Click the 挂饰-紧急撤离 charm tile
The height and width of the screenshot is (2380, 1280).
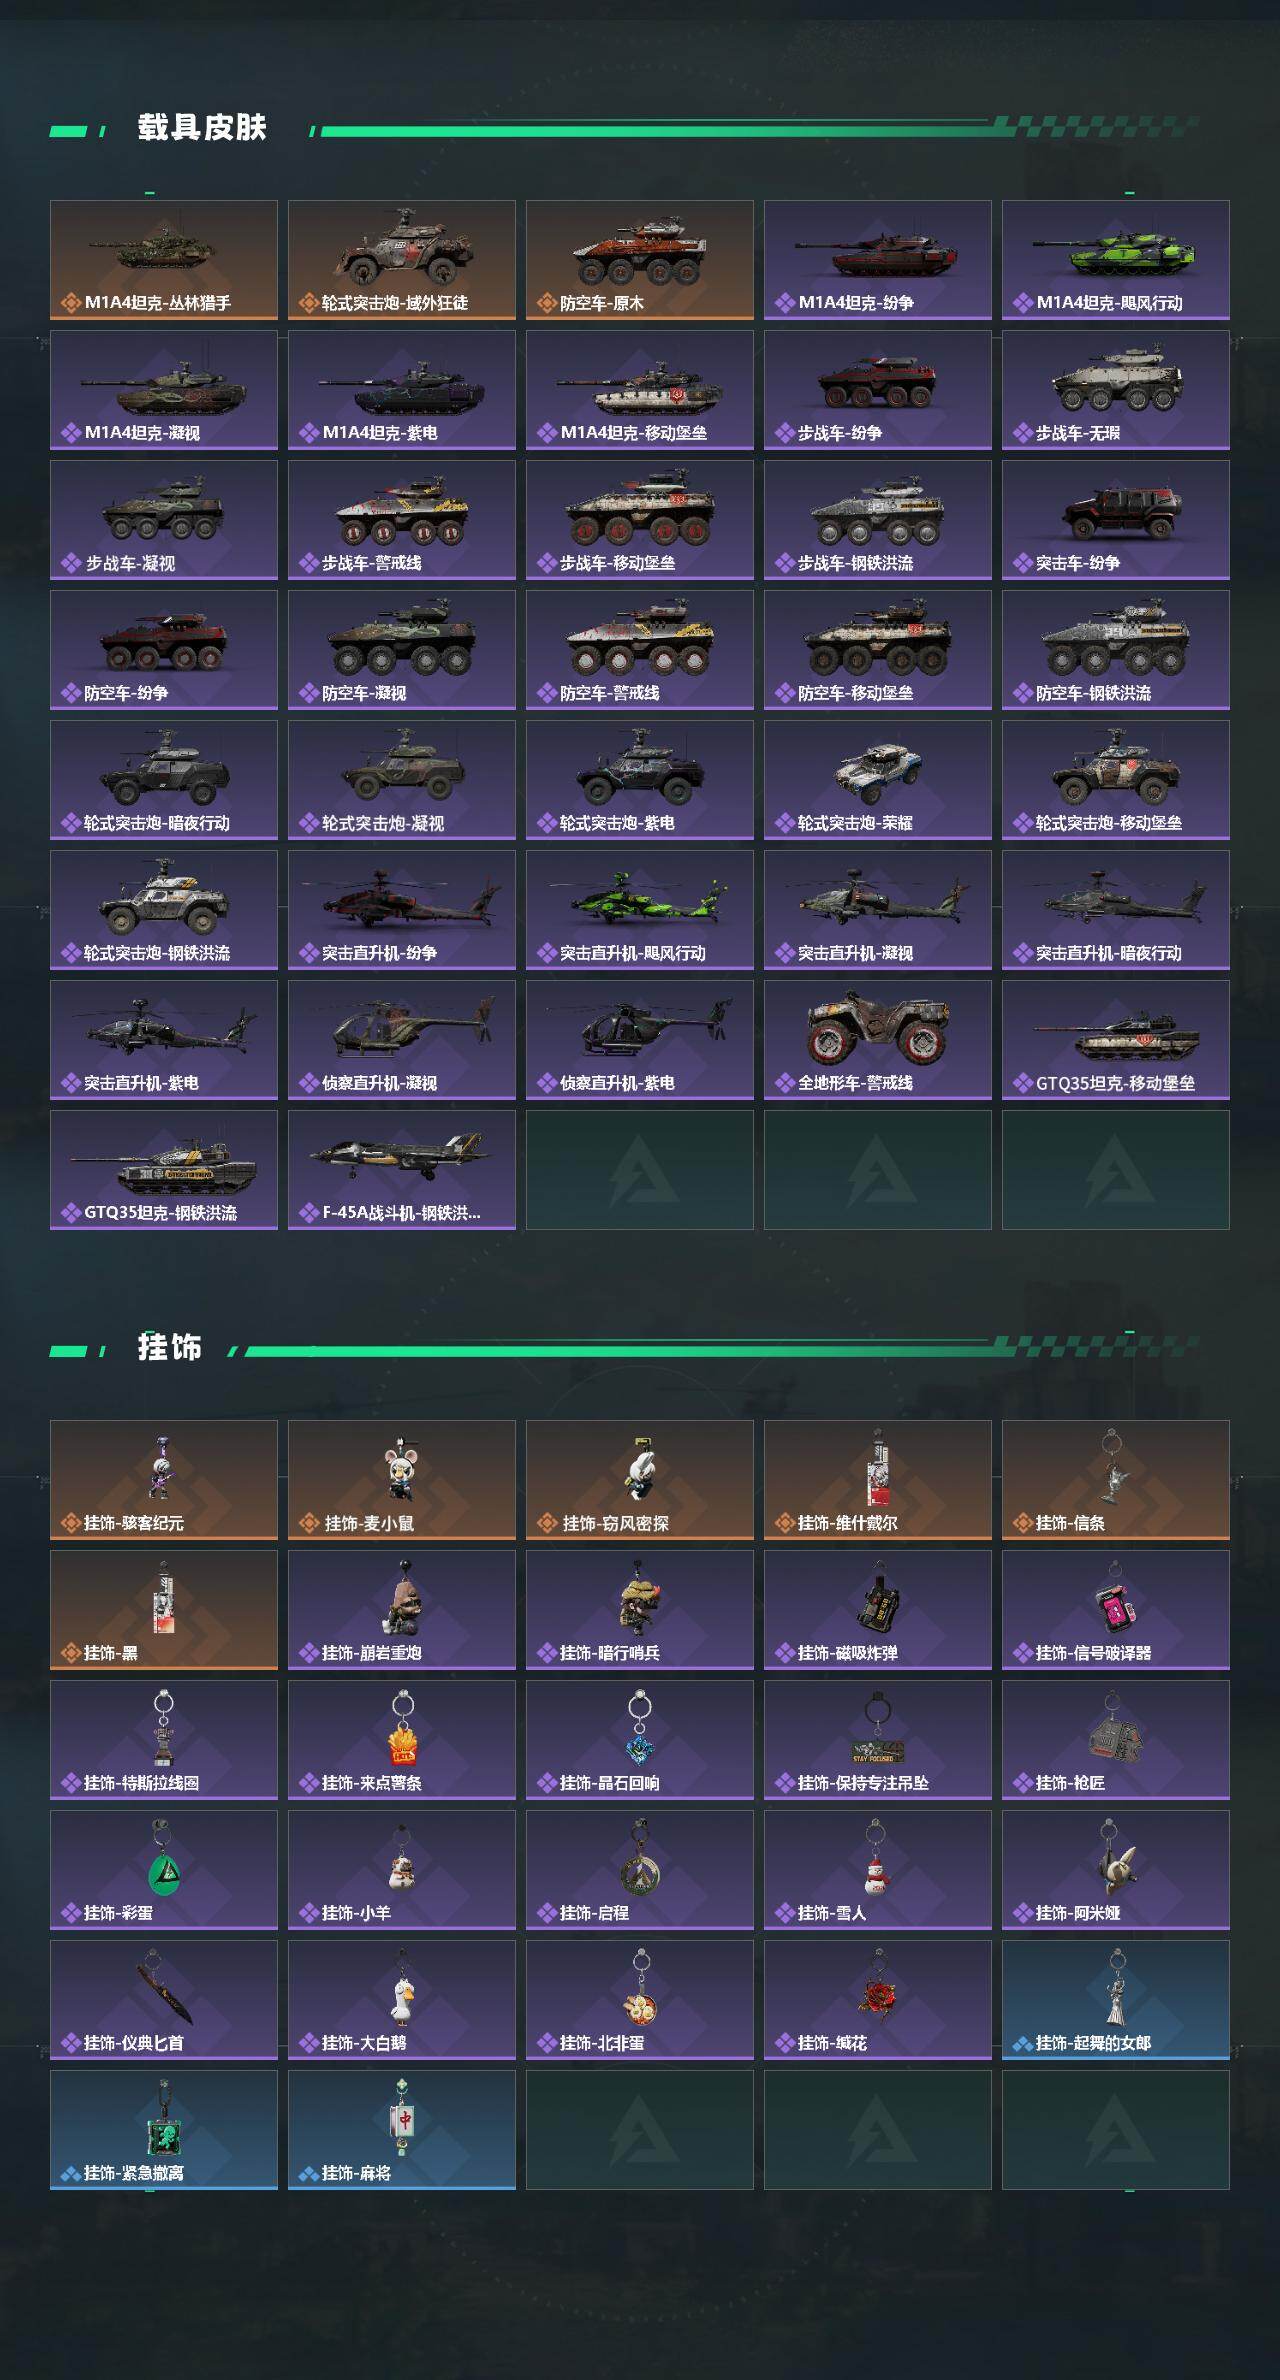click(x=164, y=2130)
